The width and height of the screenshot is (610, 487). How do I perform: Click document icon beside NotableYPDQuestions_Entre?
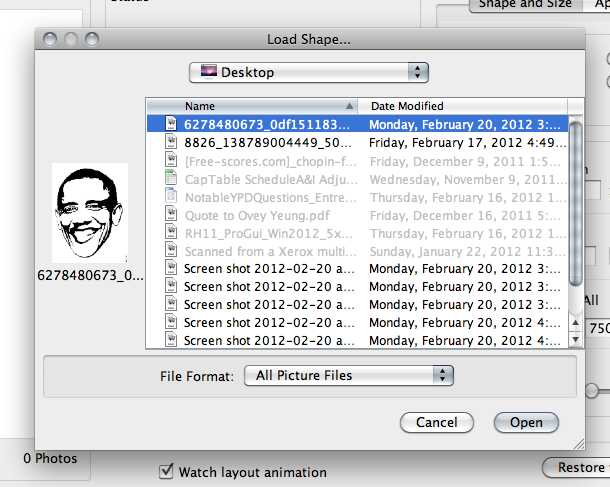coord(171,196)
